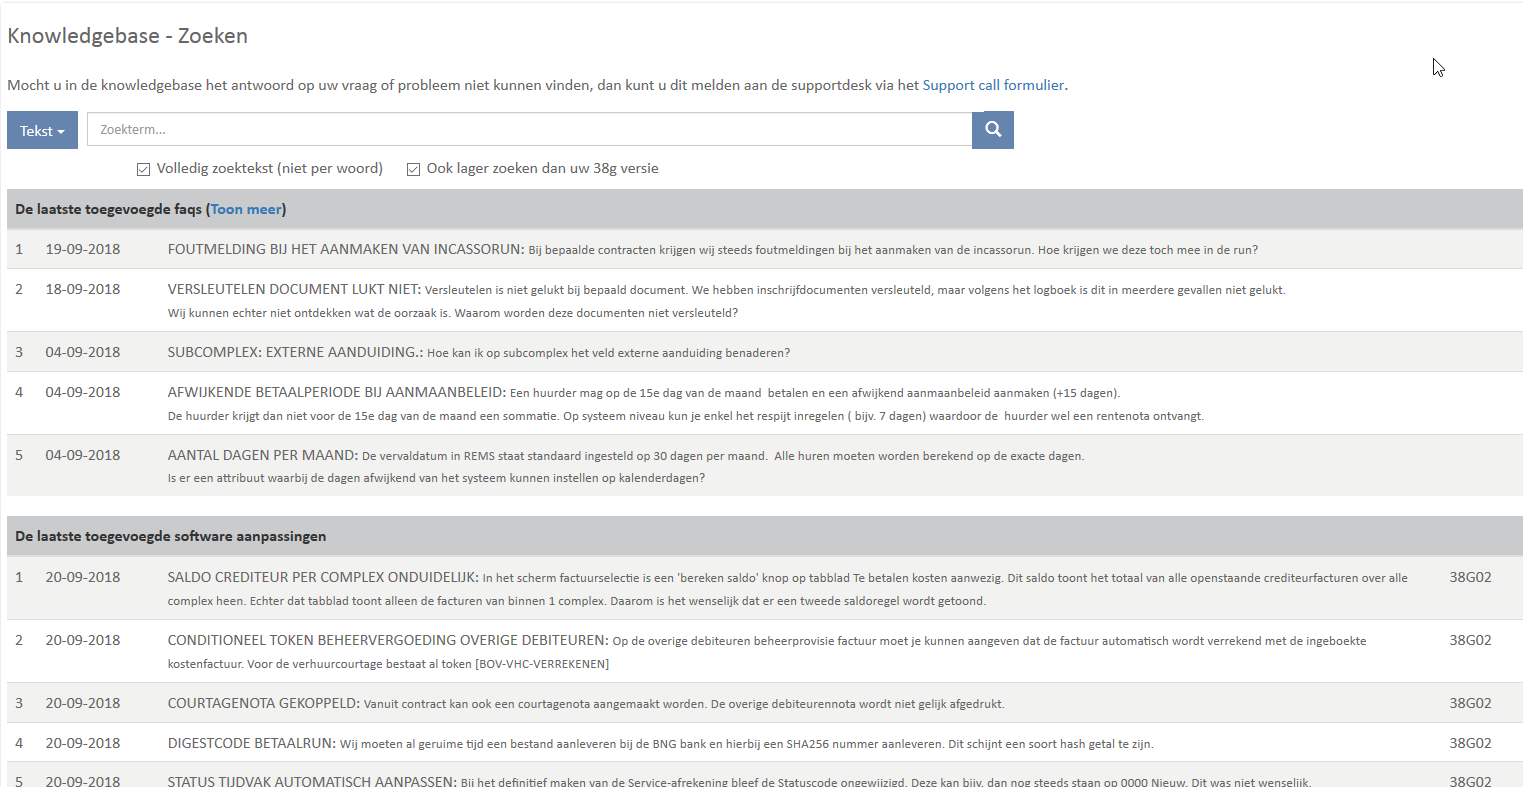Click version 38G02 of Digestcode betaalrun row

[x=1470, y=743]
